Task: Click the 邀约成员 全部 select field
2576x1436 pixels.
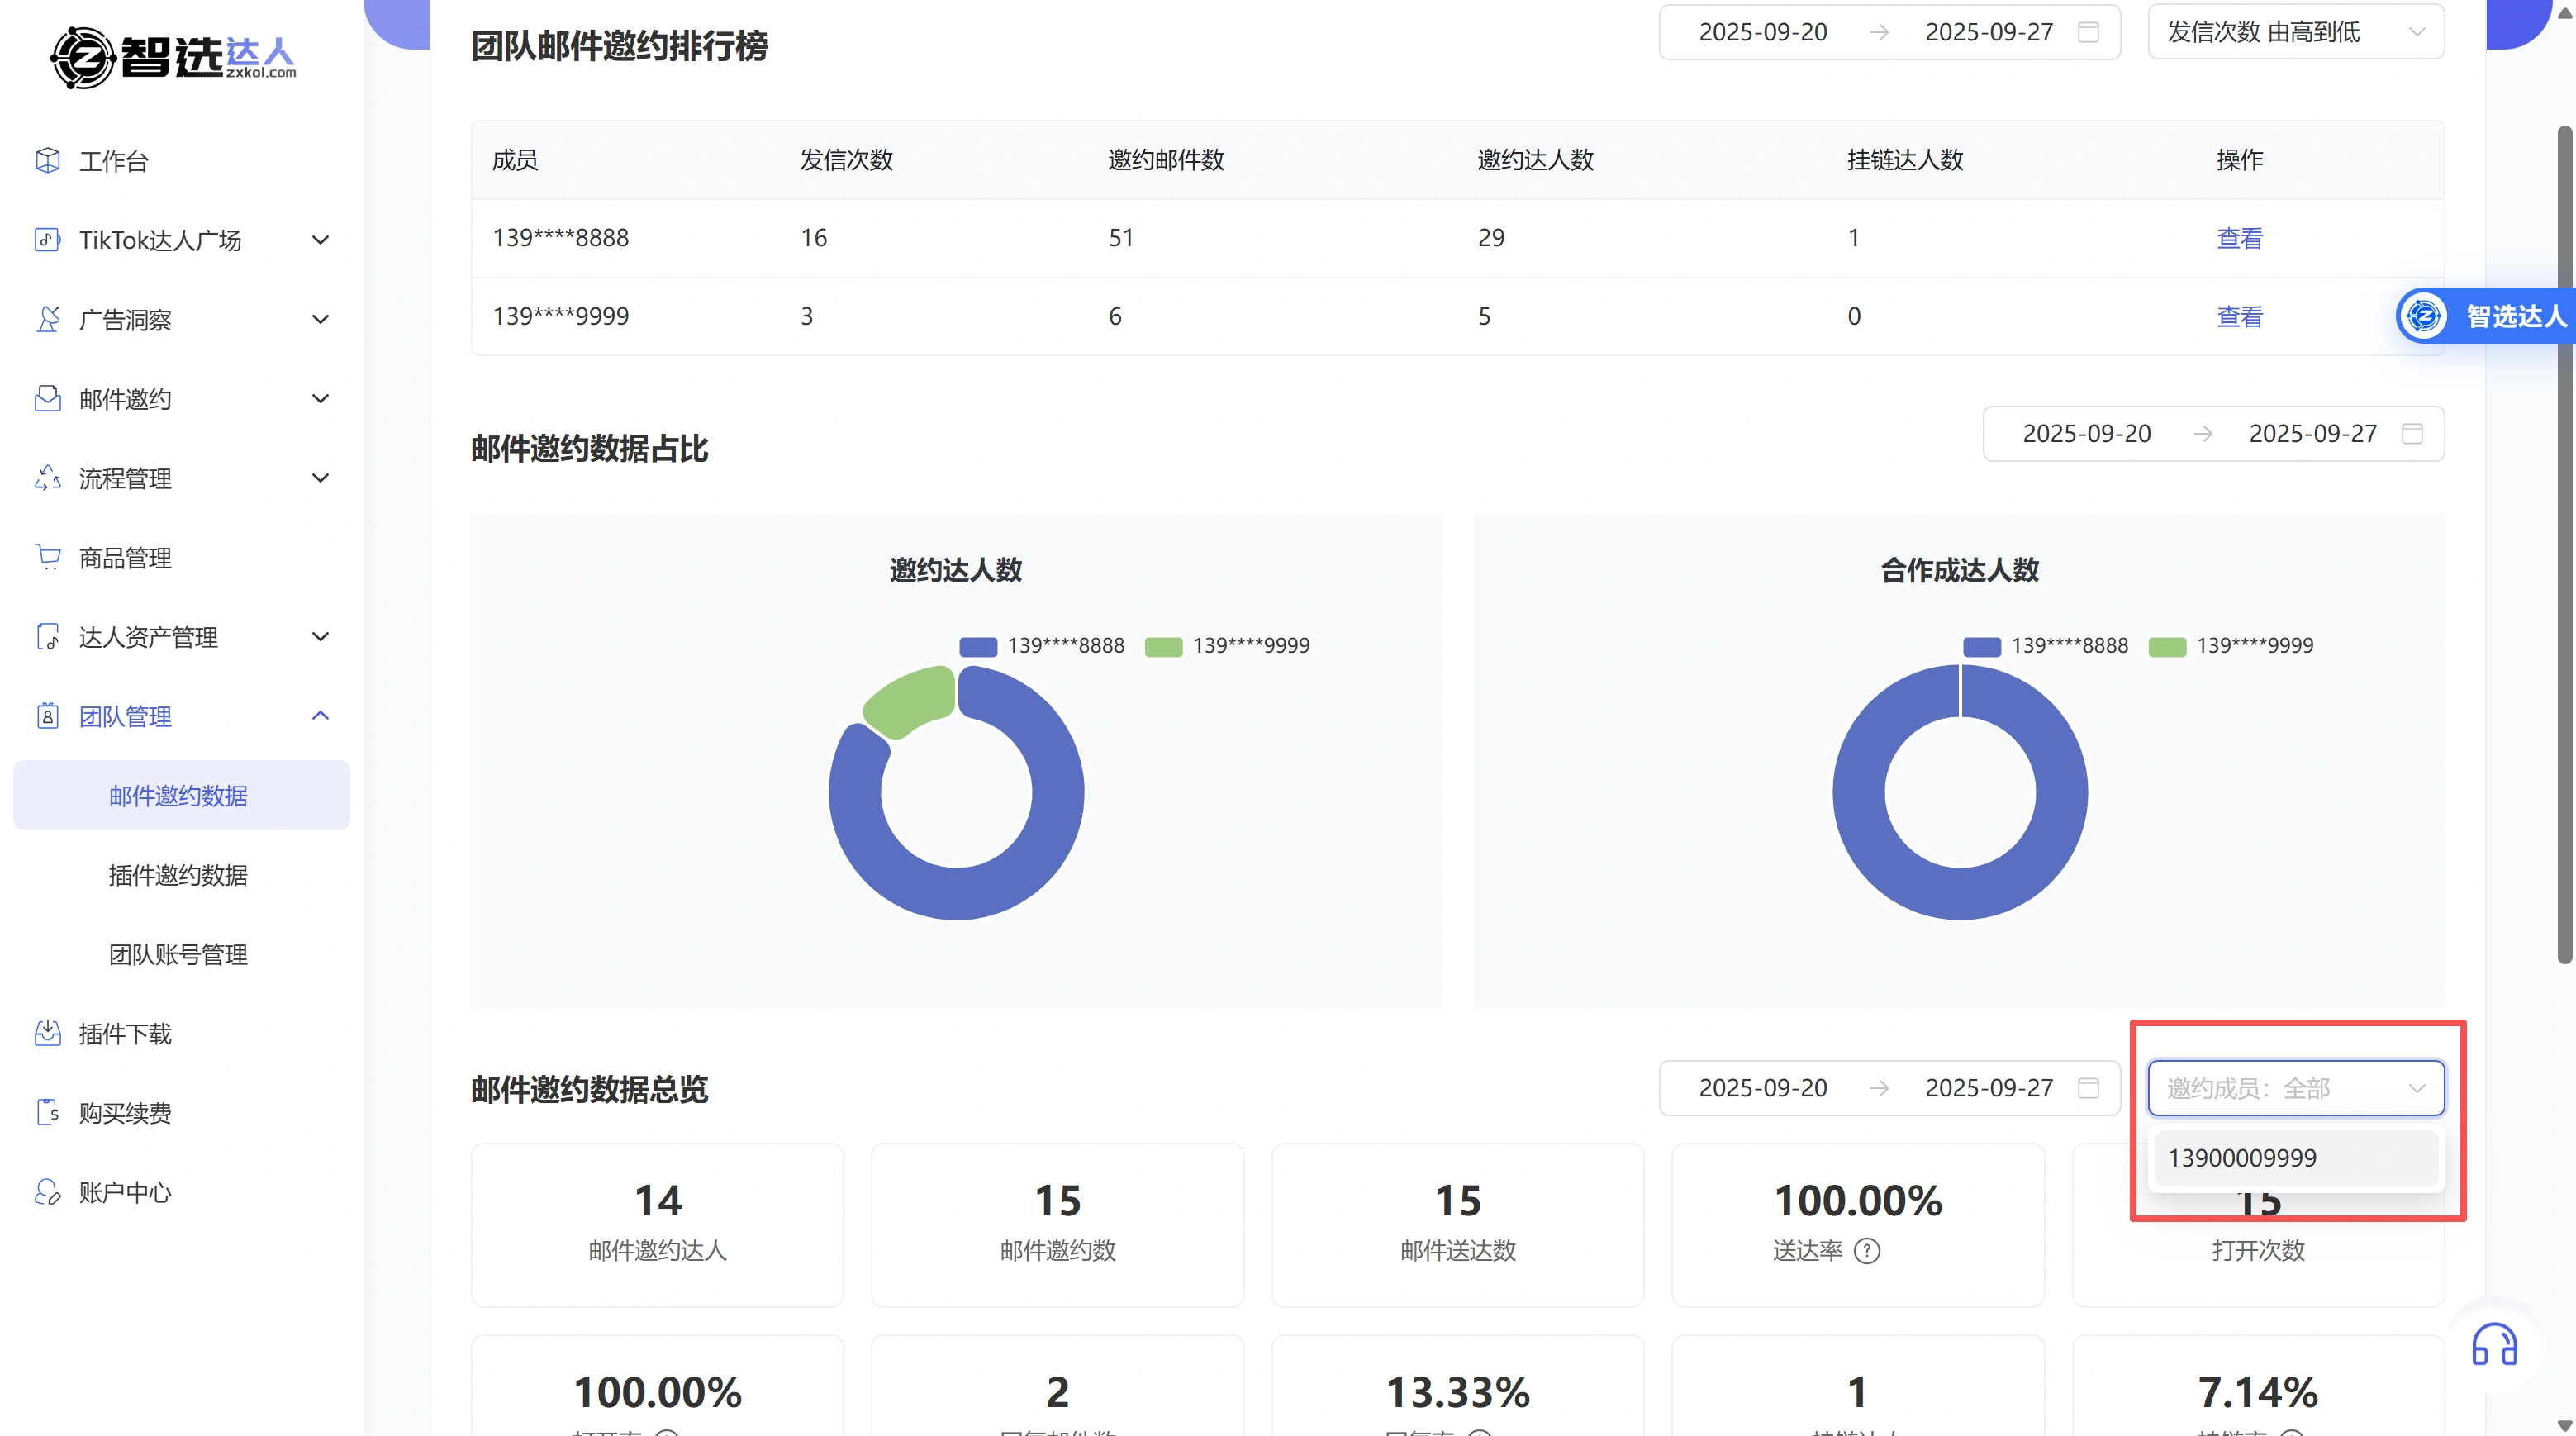Action: point(2295,1088)
